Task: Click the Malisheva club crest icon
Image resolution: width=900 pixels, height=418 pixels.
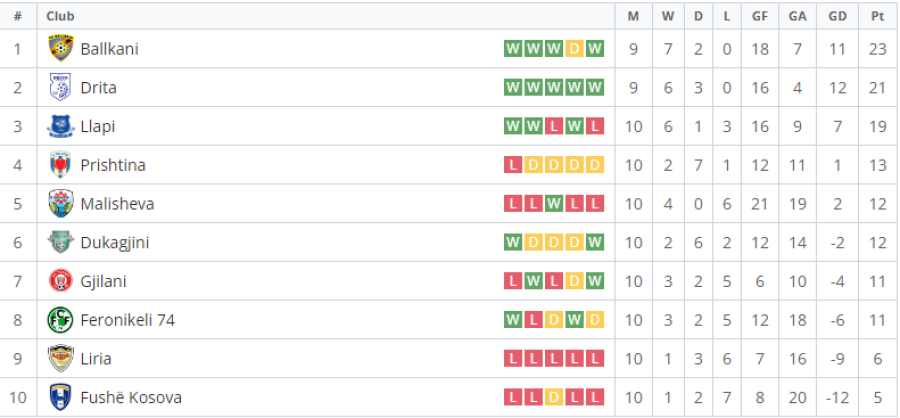Action: 60,204
